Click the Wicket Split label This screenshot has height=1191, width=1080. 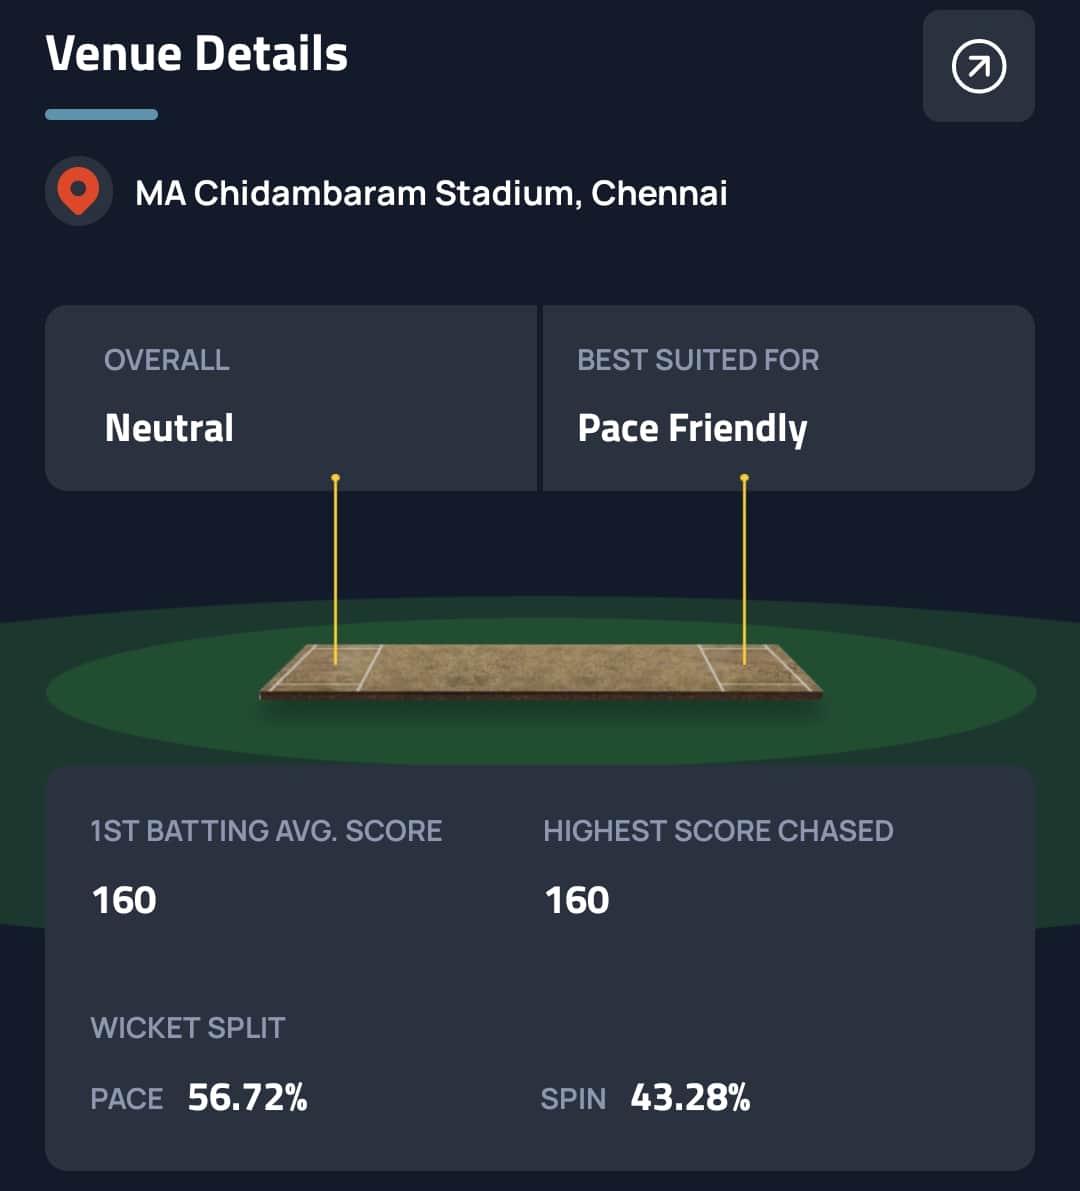(x=188, y=1028)
